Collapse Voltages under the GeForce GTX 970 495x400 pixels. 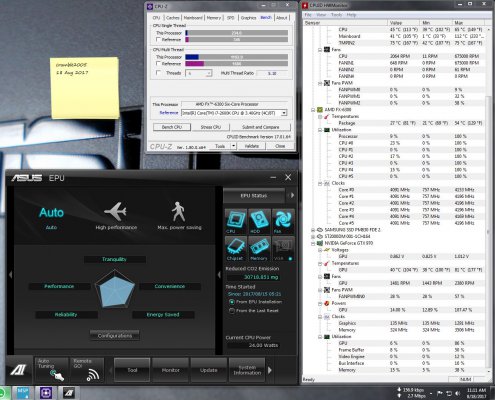point(320,250)
